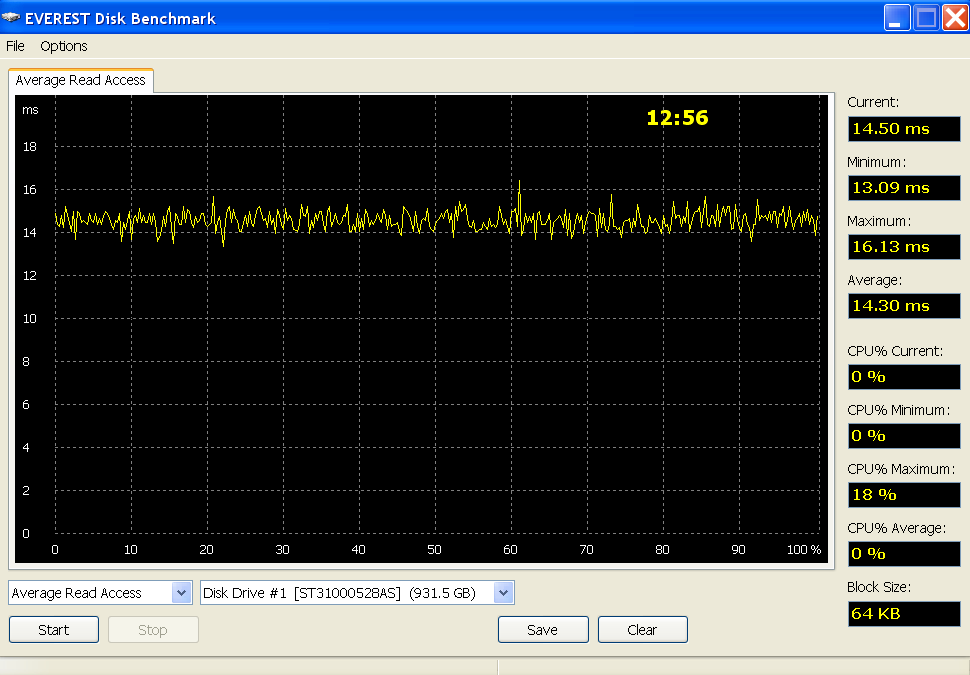Click the Maximum value field showing 16.13 ms
970x675 pixels.
coord(903,247)
